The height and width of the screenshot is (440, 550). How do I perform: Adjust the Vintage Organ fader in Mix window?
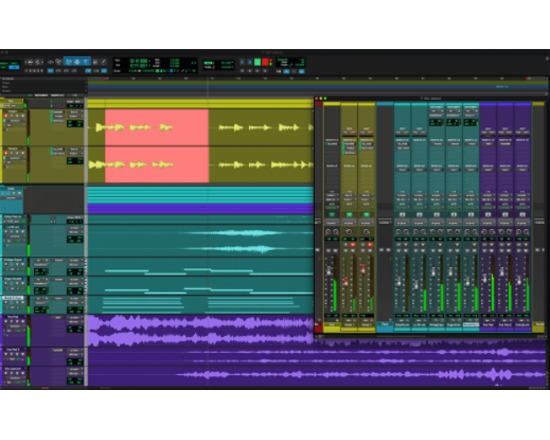433,272
